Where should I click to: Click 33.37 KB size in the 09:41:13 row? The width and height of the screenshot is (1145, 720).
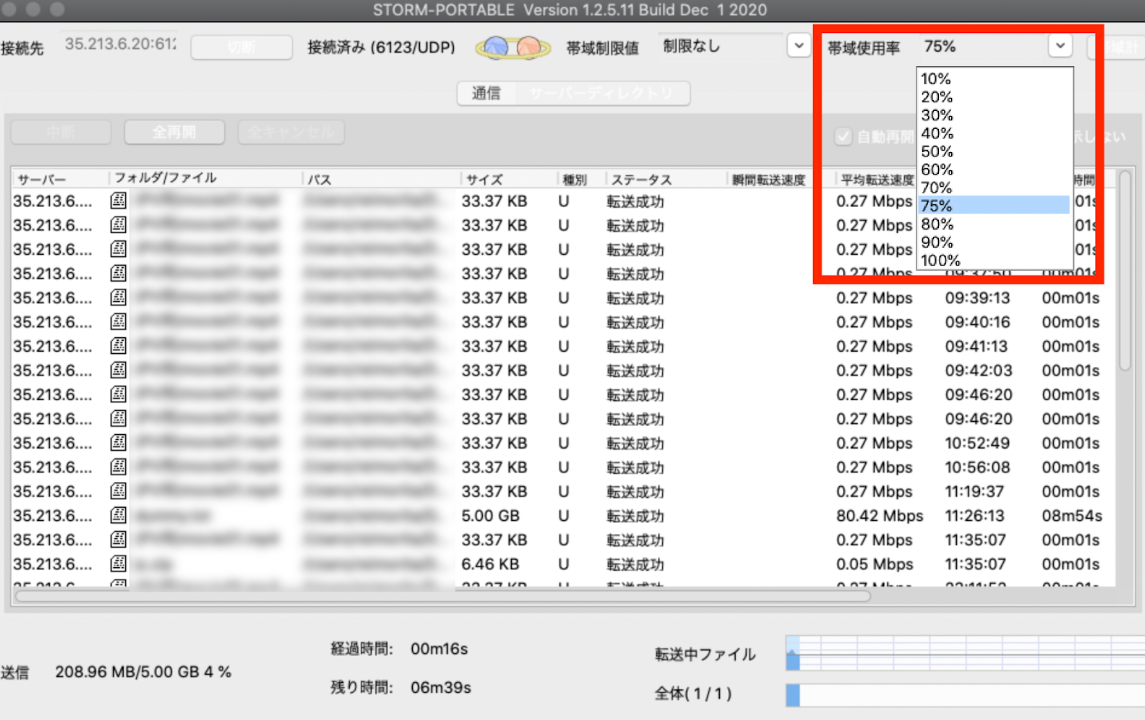coord(494,346)
